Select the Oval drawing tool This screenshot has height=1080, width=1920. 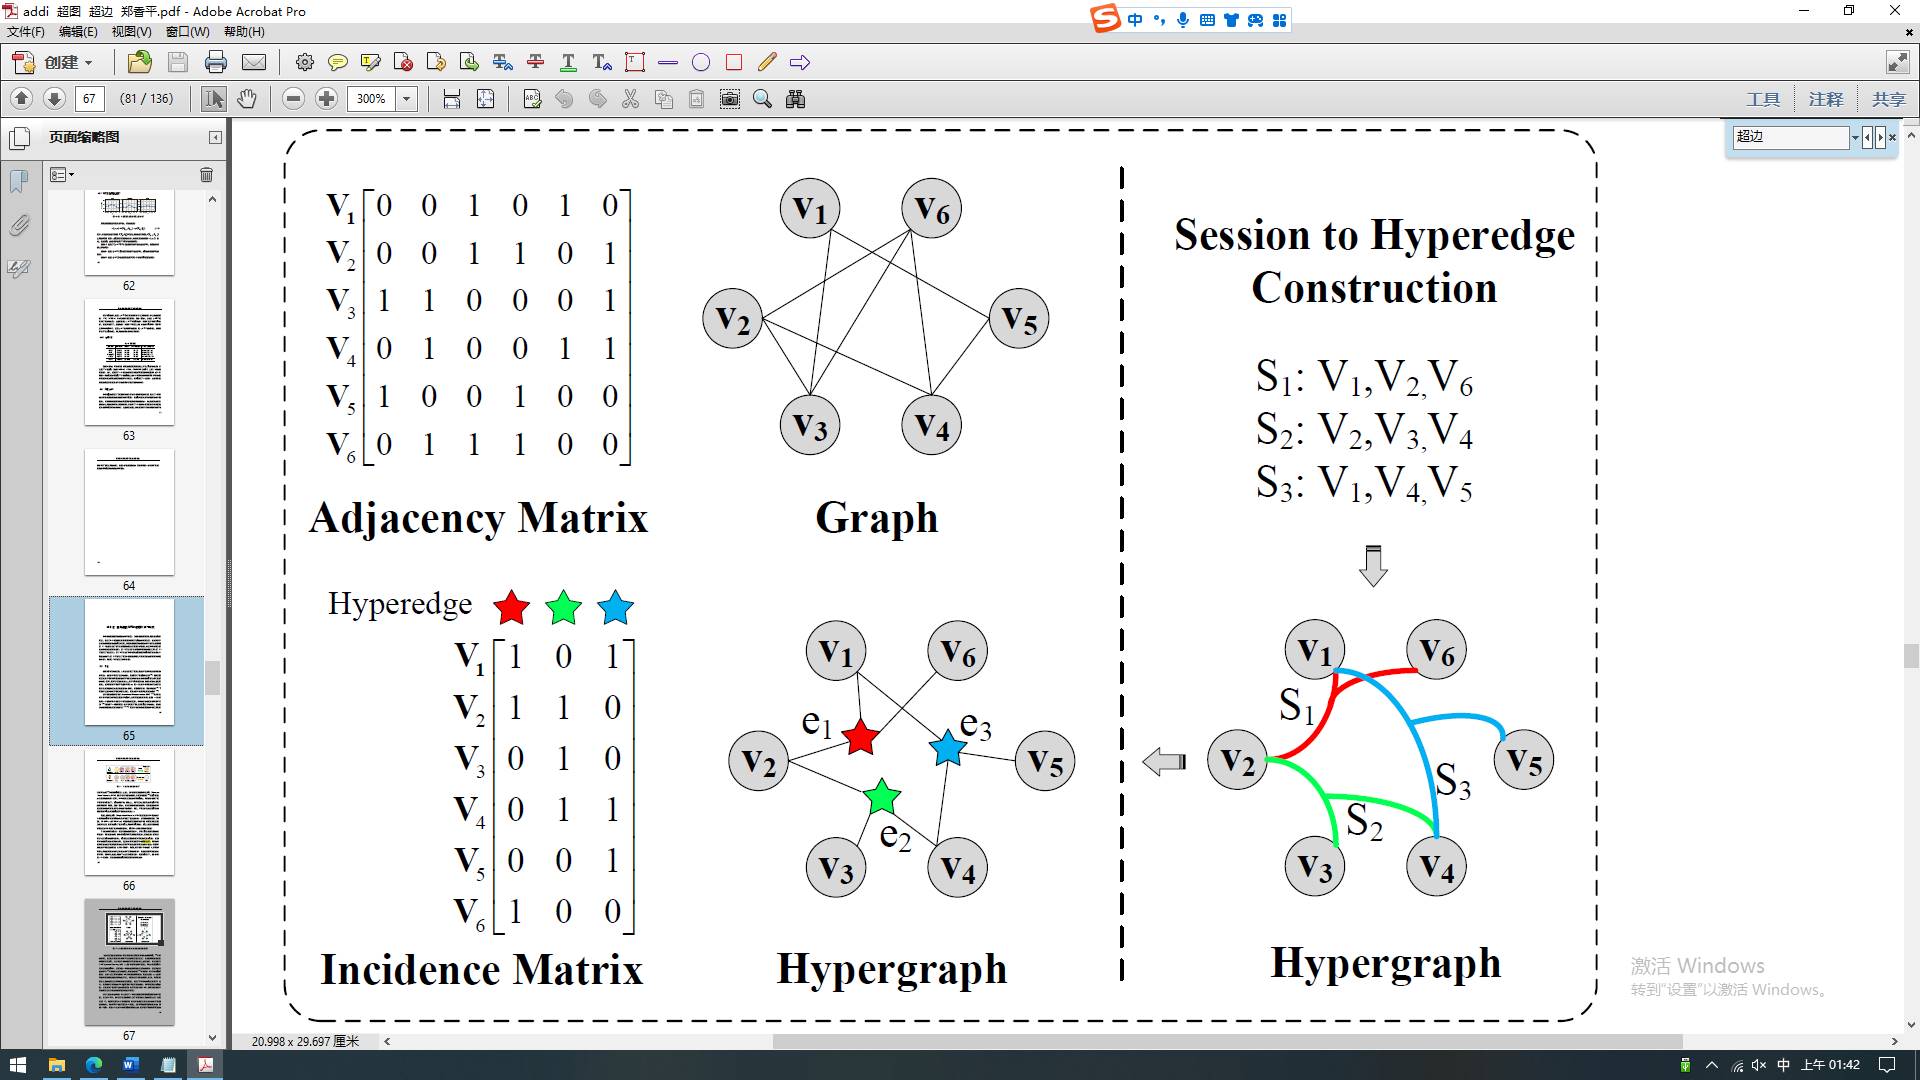point(701,62)
